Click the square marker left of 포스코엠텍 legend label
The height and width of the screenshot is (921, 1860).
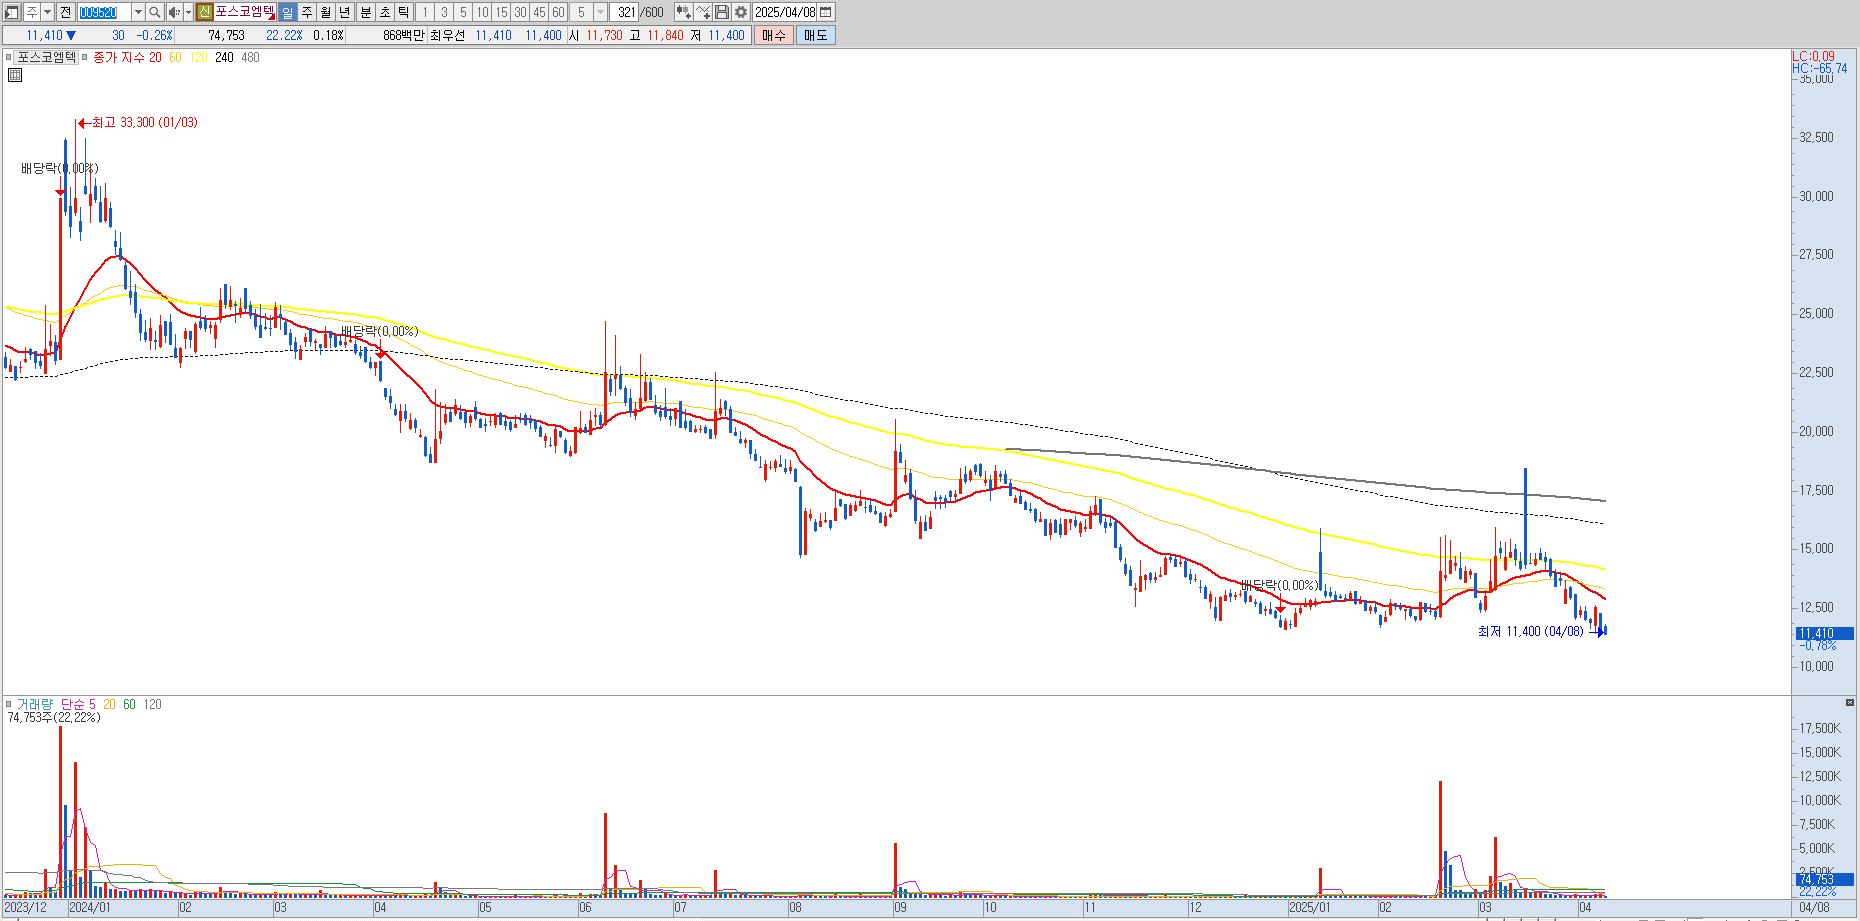click(9, 57)
